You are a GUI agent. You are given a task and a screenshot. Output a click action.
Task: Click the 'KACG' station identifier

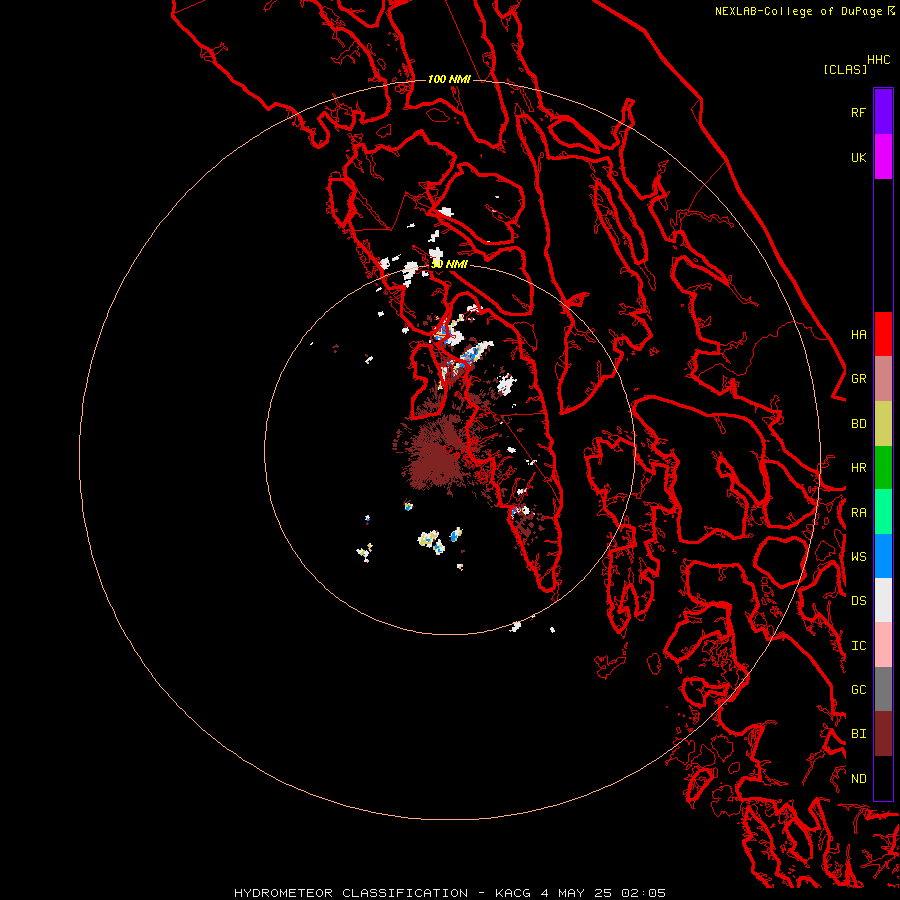click(513, 893)
